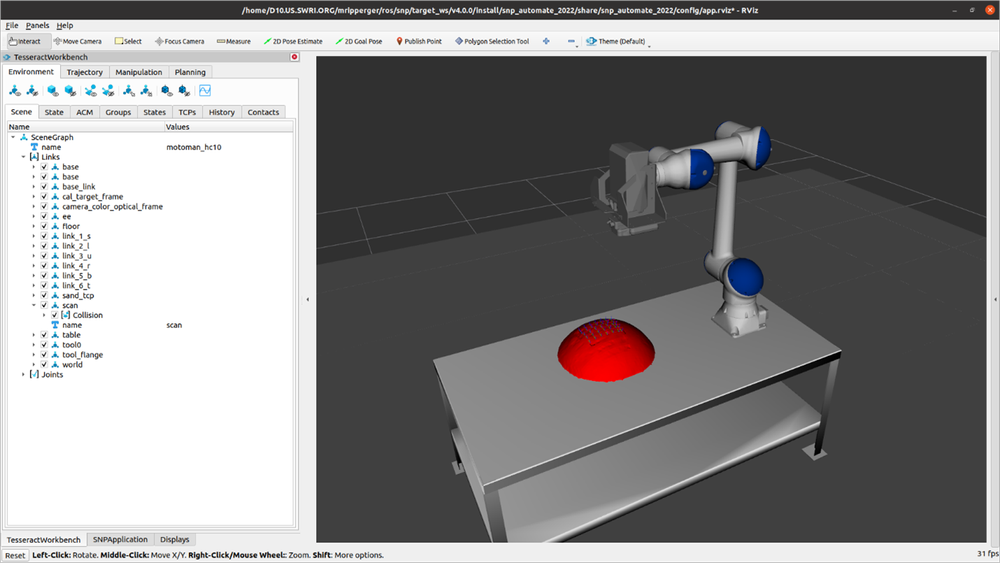Viewport: 1000px width, 563px height.
Task: Expand the tool0 link node
Action: coord(34,345)
